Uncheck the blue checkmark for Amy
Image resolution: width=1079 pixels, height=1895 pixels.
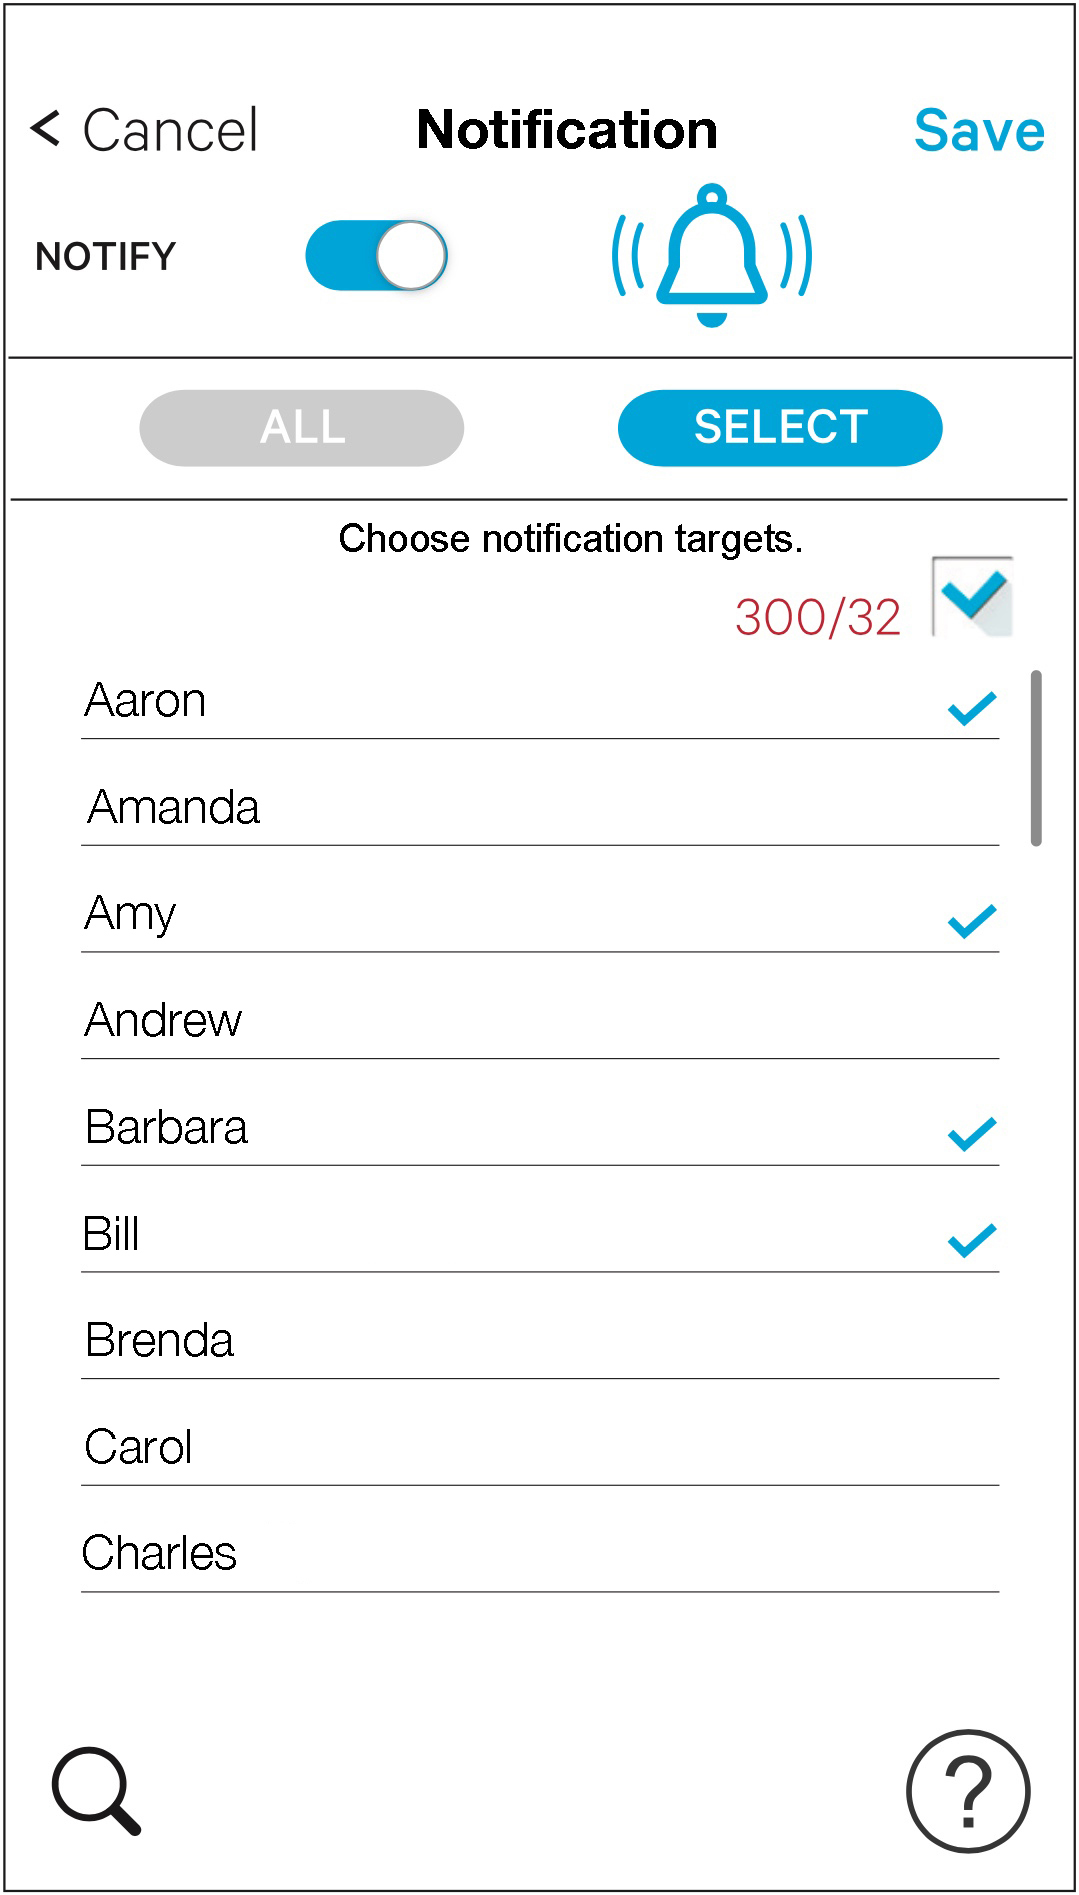coord(971,920)
